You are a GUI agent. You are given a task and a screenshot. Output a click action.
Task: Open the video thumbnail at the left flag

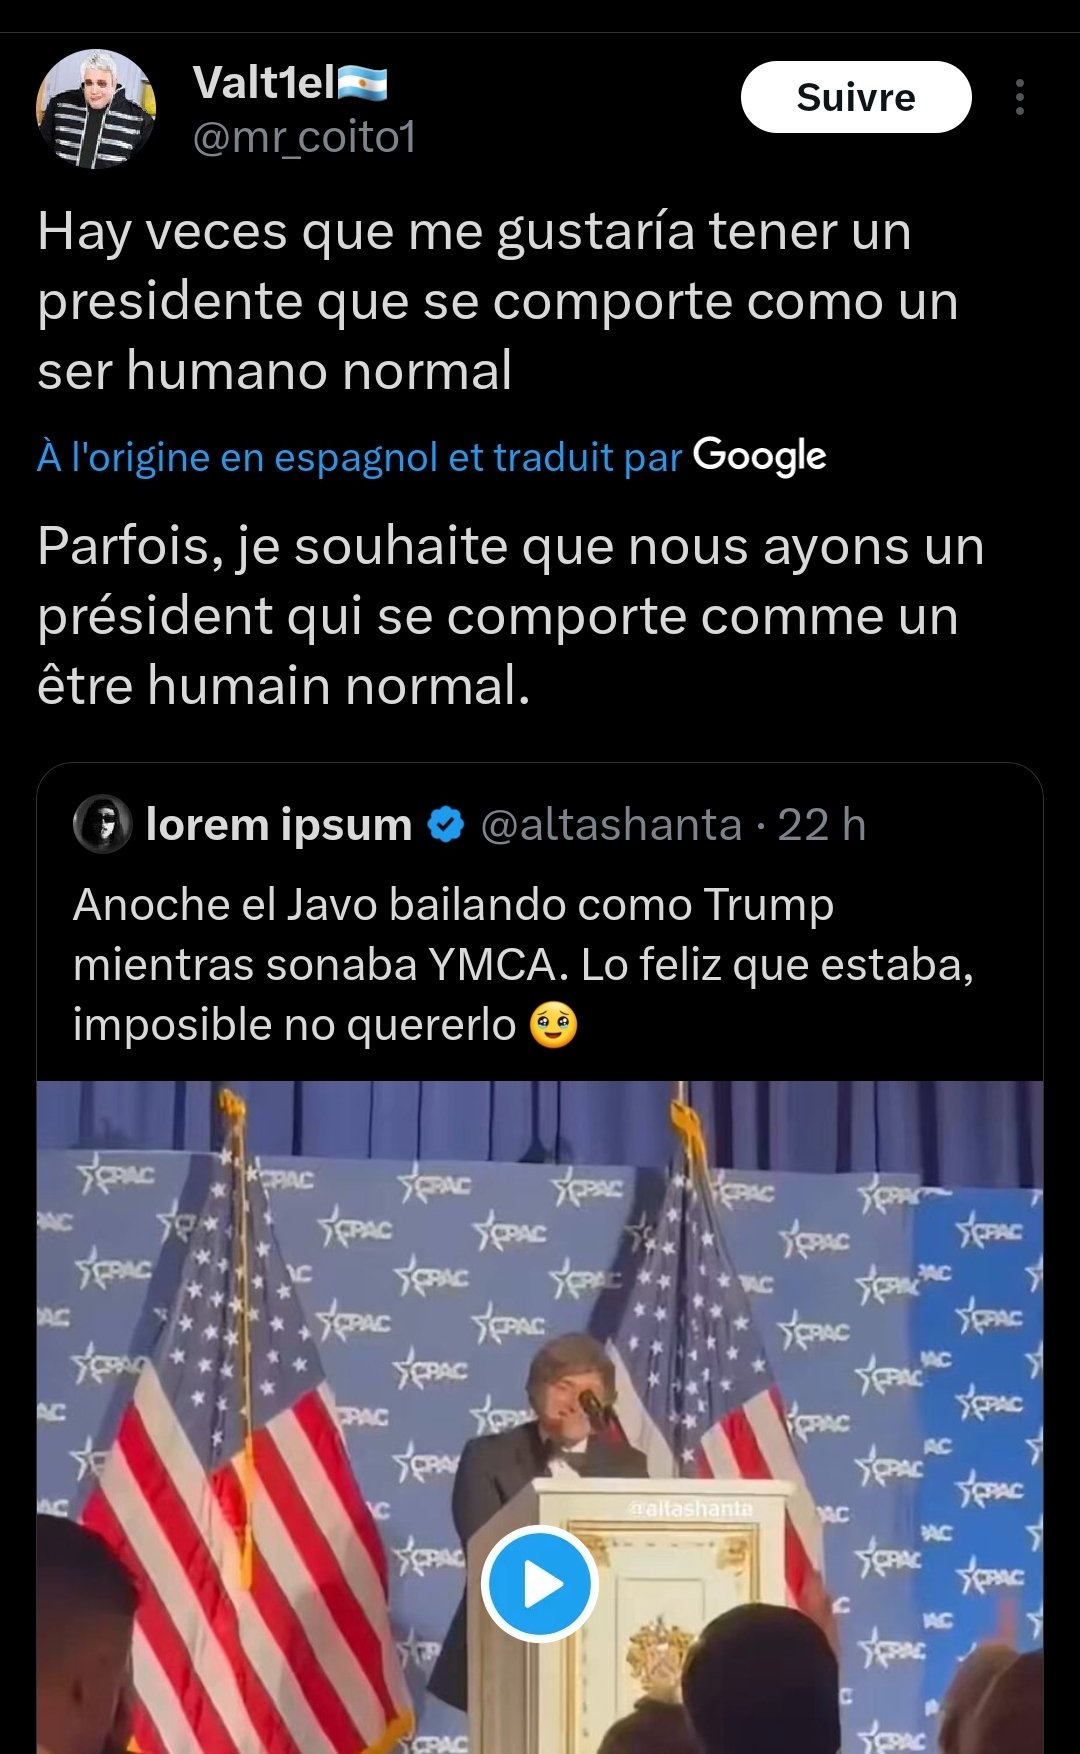pos(230,1450)
